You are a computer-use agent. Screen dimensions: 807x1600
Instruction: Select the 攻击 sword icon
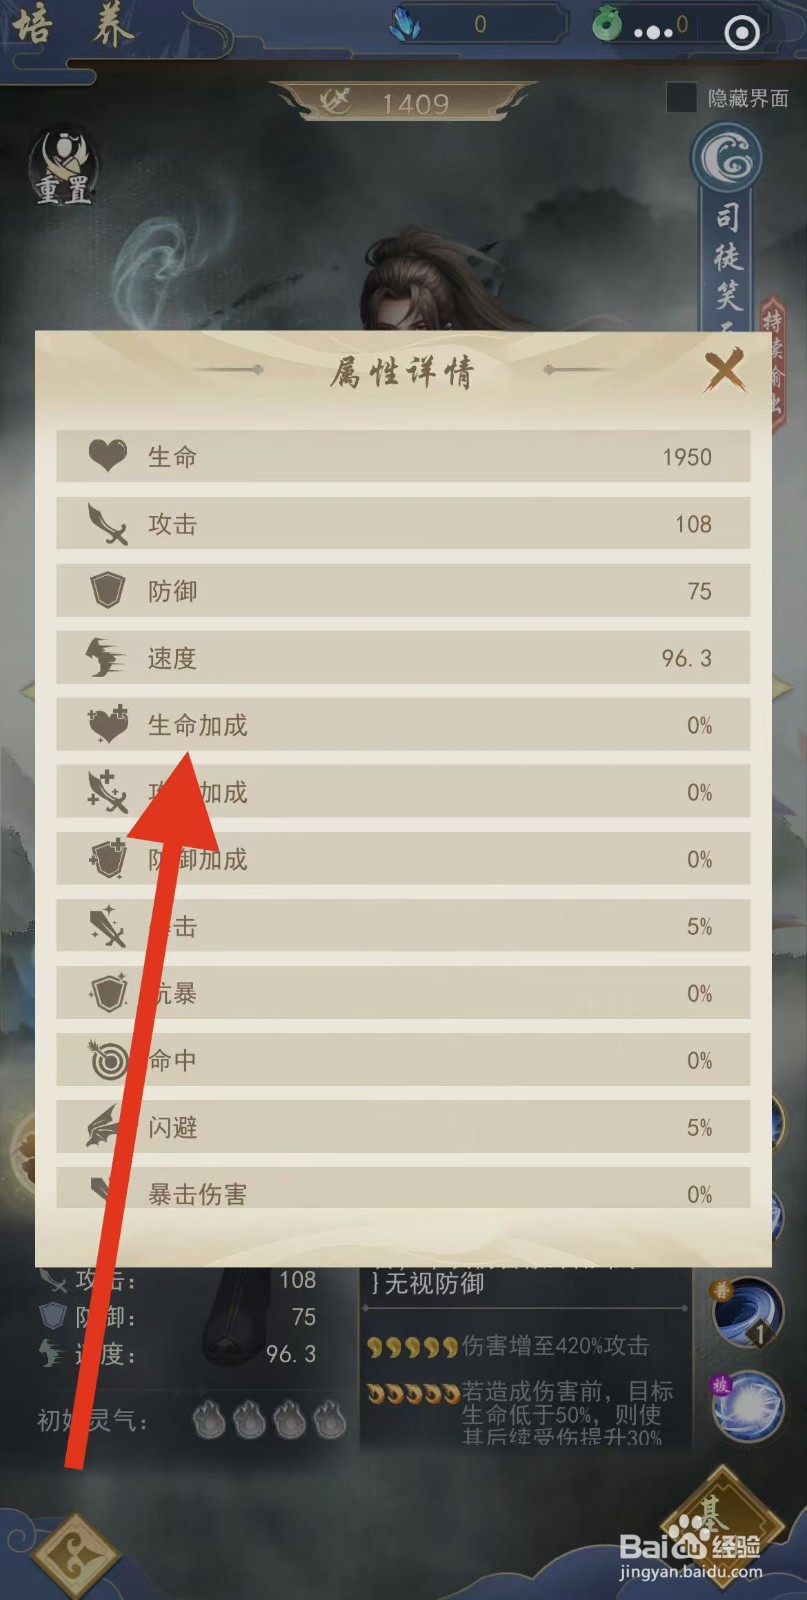[108, 524]
